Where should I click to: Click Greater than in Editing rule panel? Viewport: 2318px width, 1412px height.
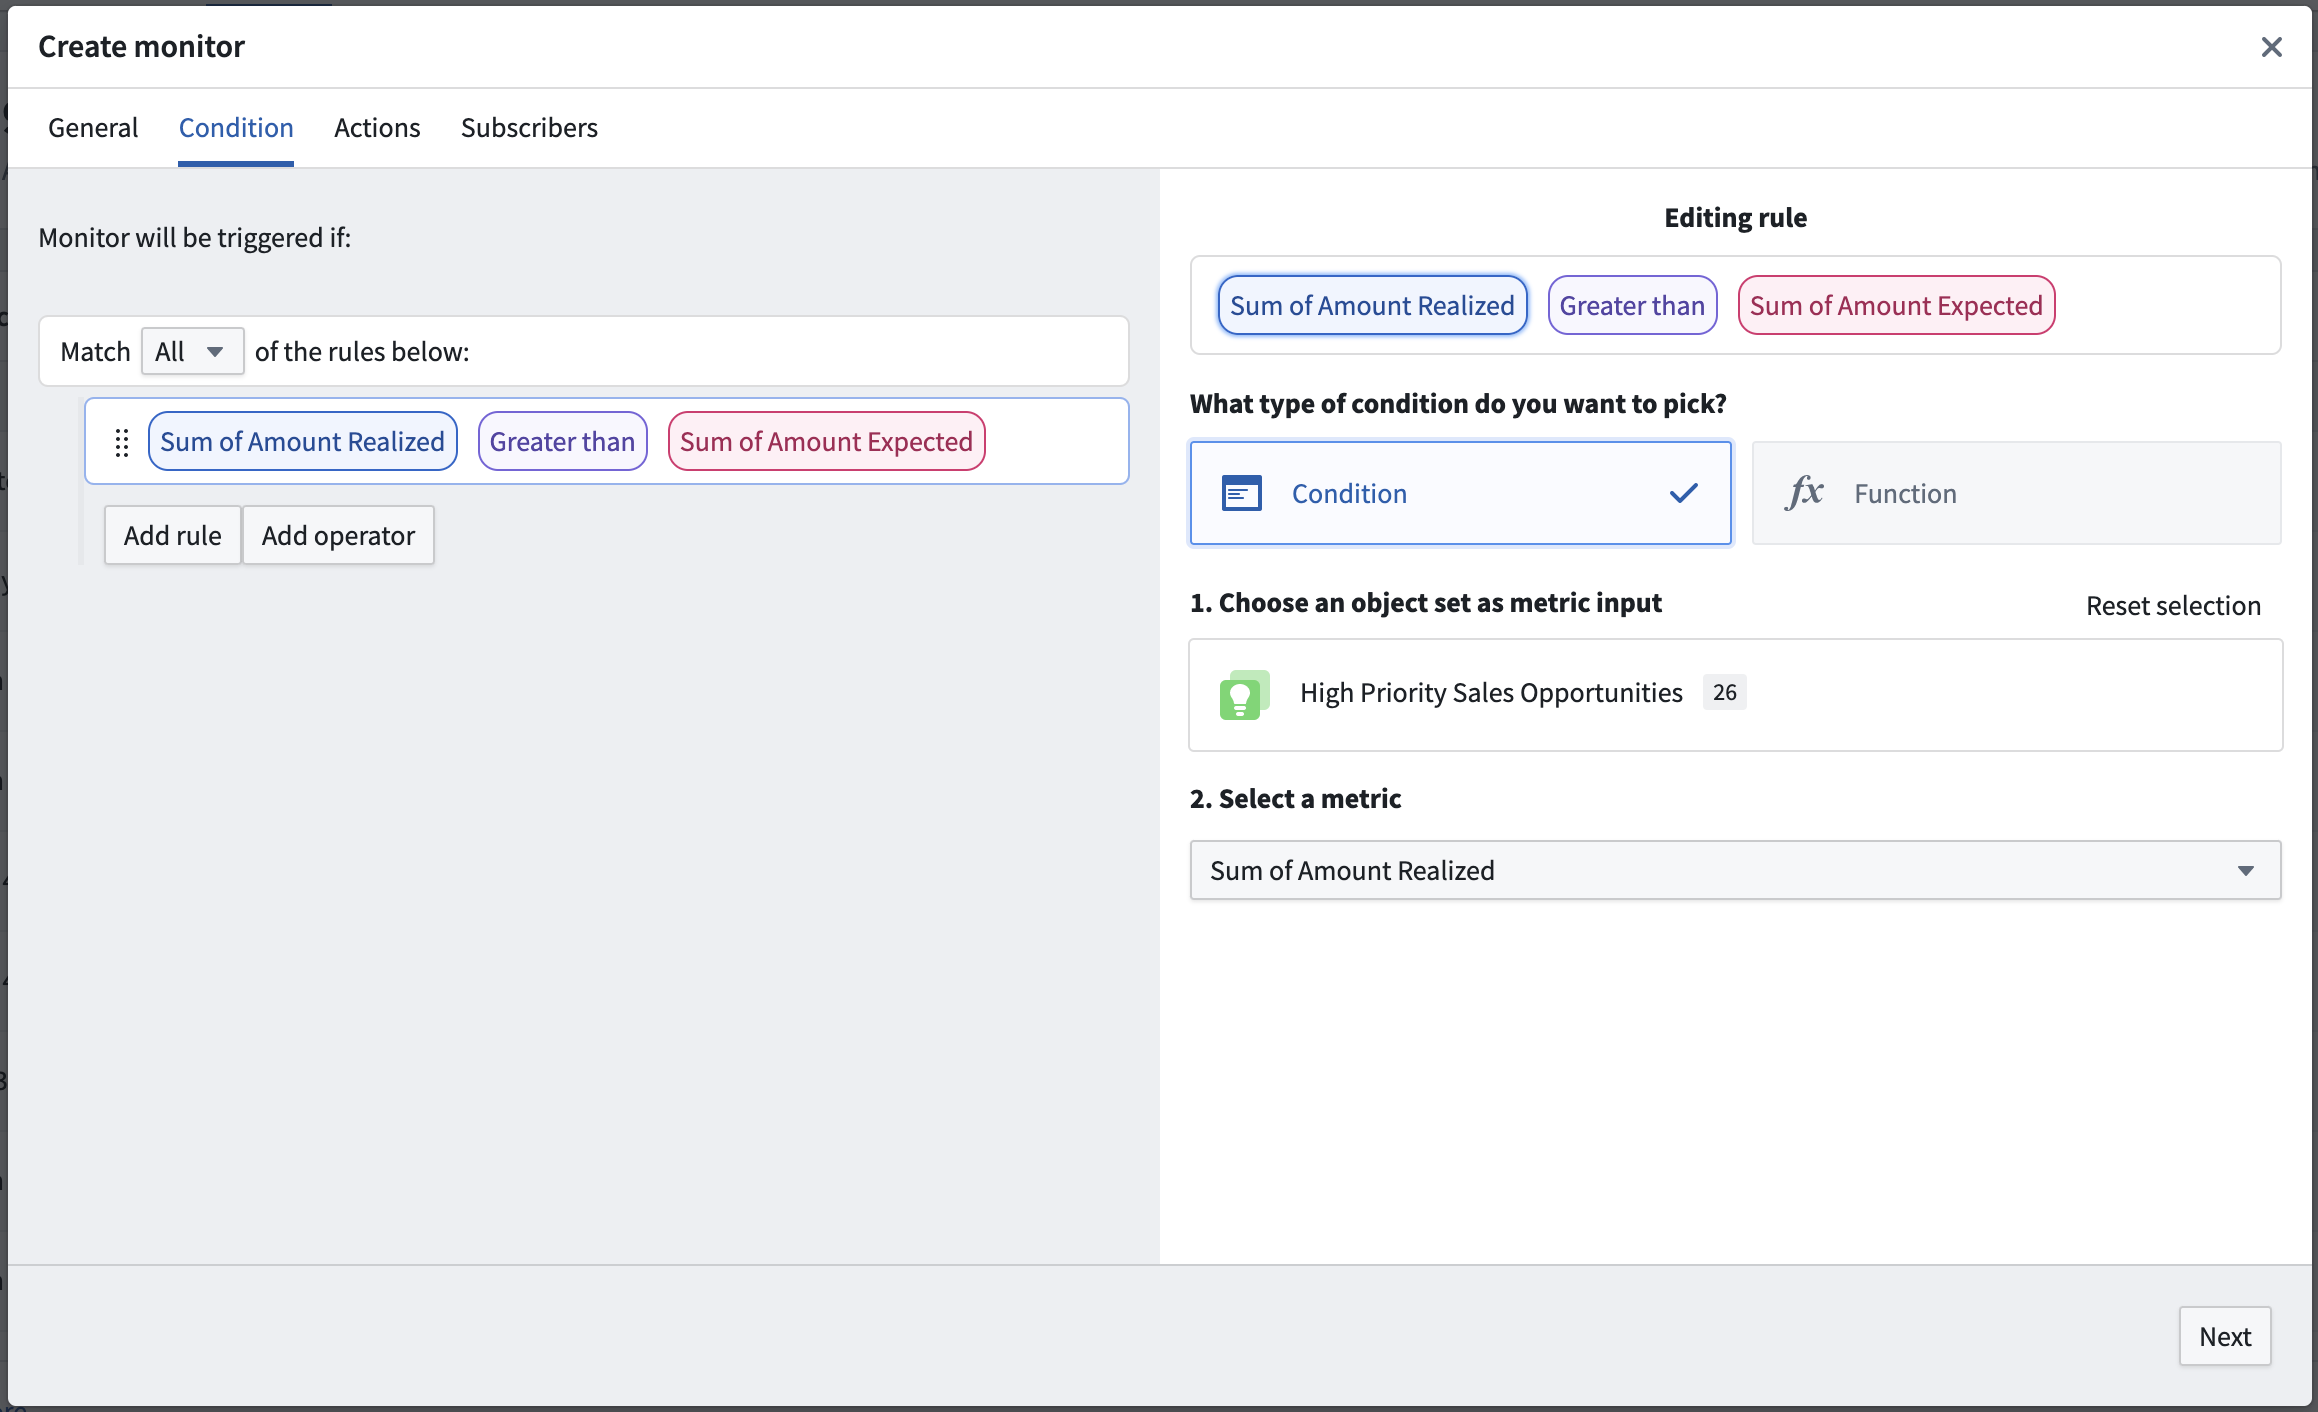[1632, 306]
